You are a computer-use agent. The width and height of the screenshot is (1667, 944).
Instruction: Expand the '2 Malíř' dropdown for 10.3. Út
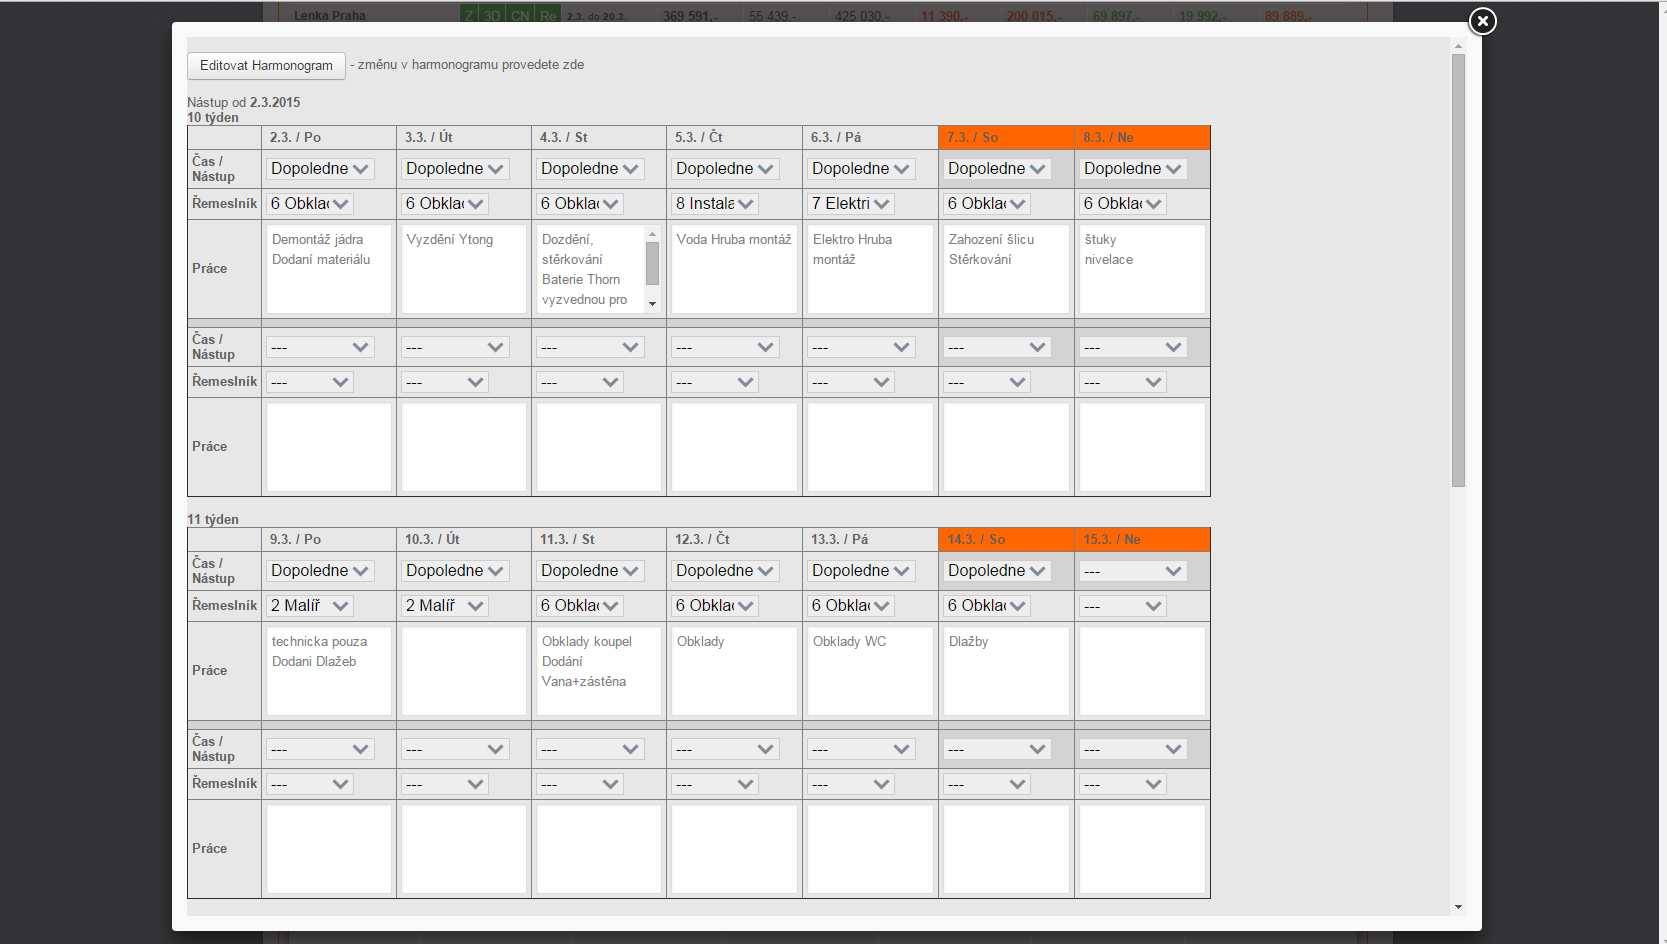click(x=445, y=606)
